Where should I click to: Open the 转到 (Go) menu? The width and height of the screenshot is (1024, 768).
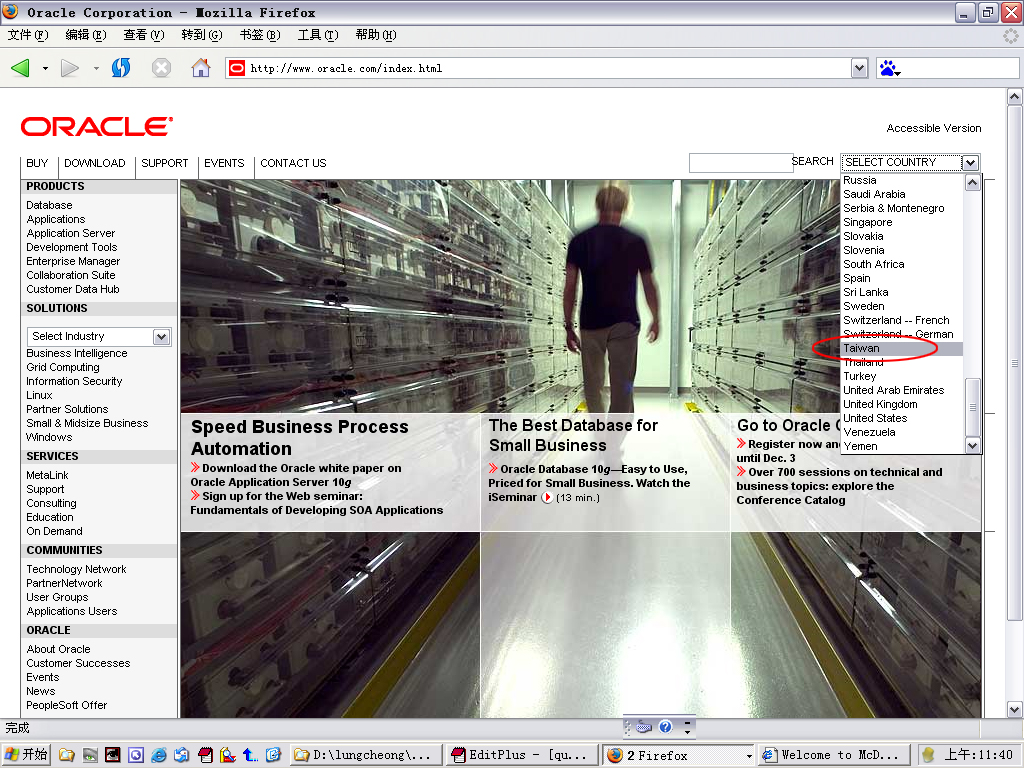[202, 35]
